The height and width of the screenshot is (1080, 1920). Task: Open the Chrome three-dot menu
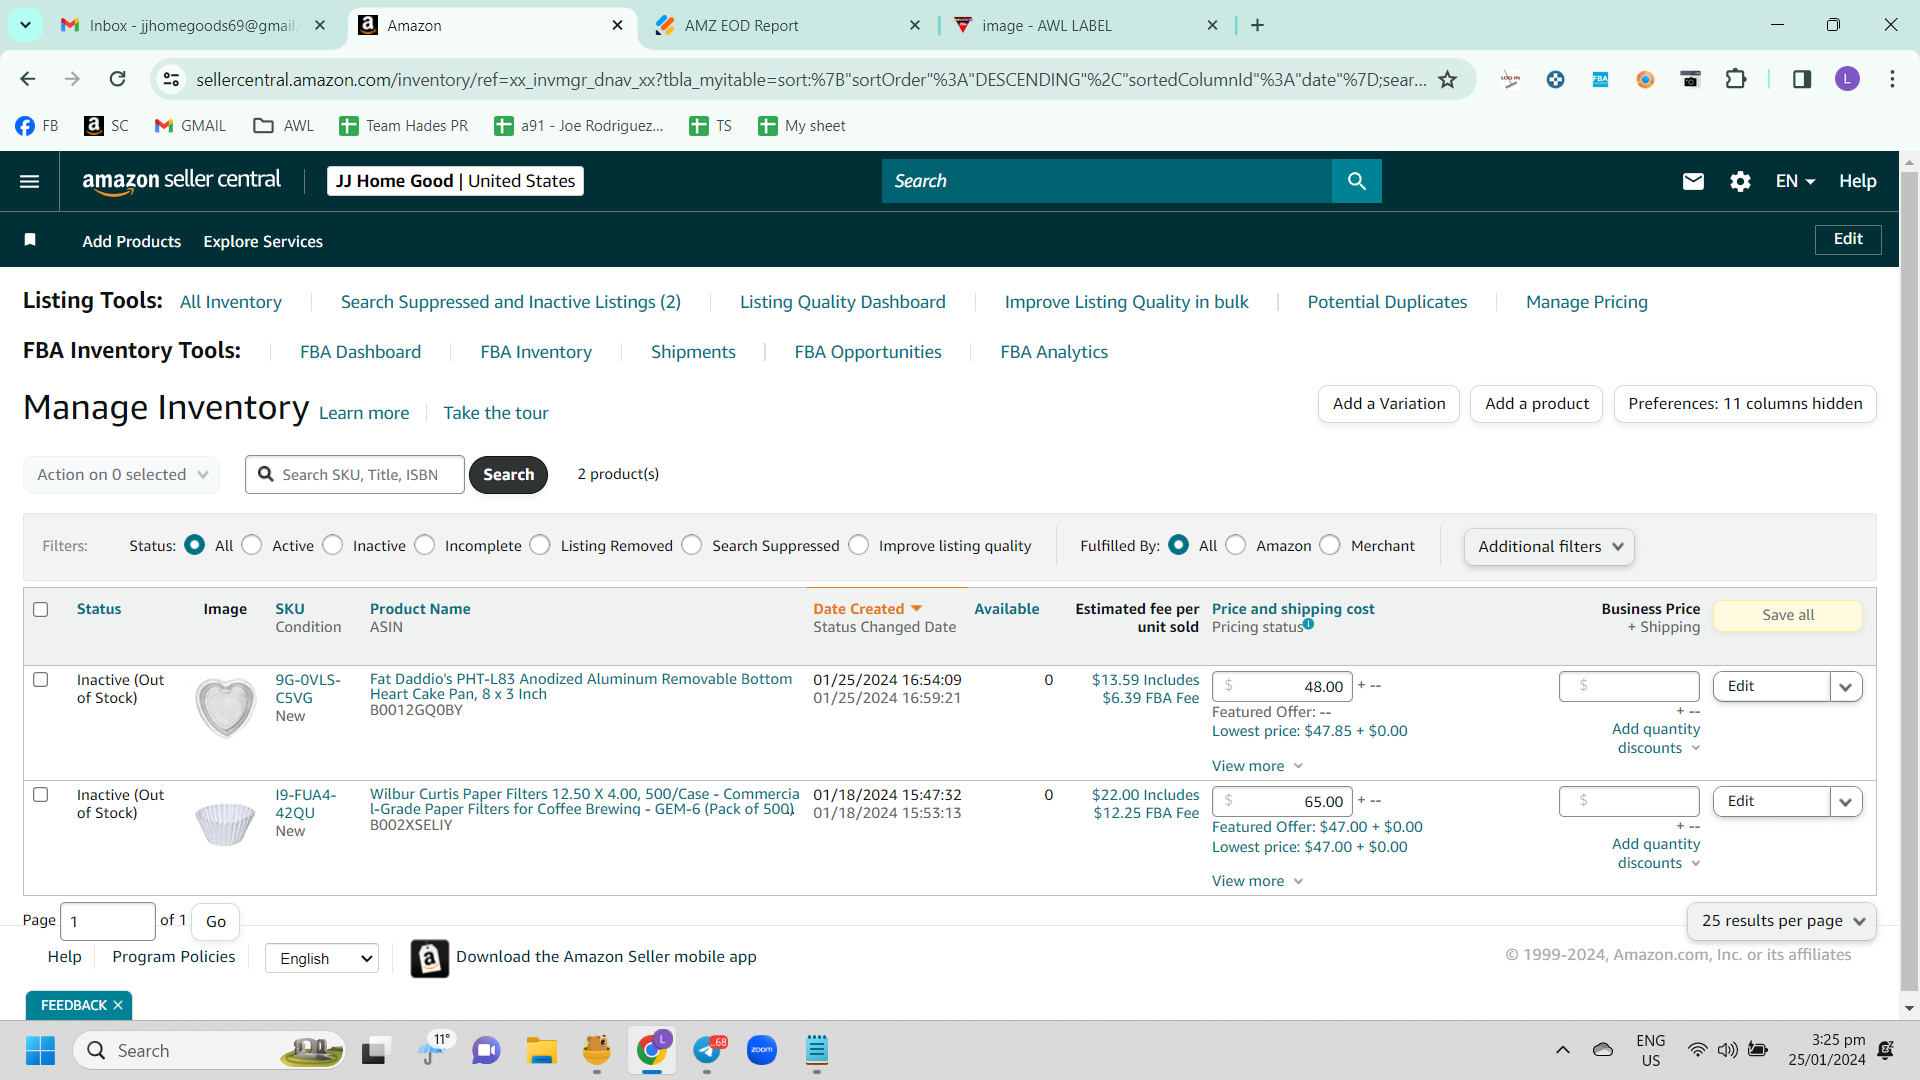[x=1892, y=79]
